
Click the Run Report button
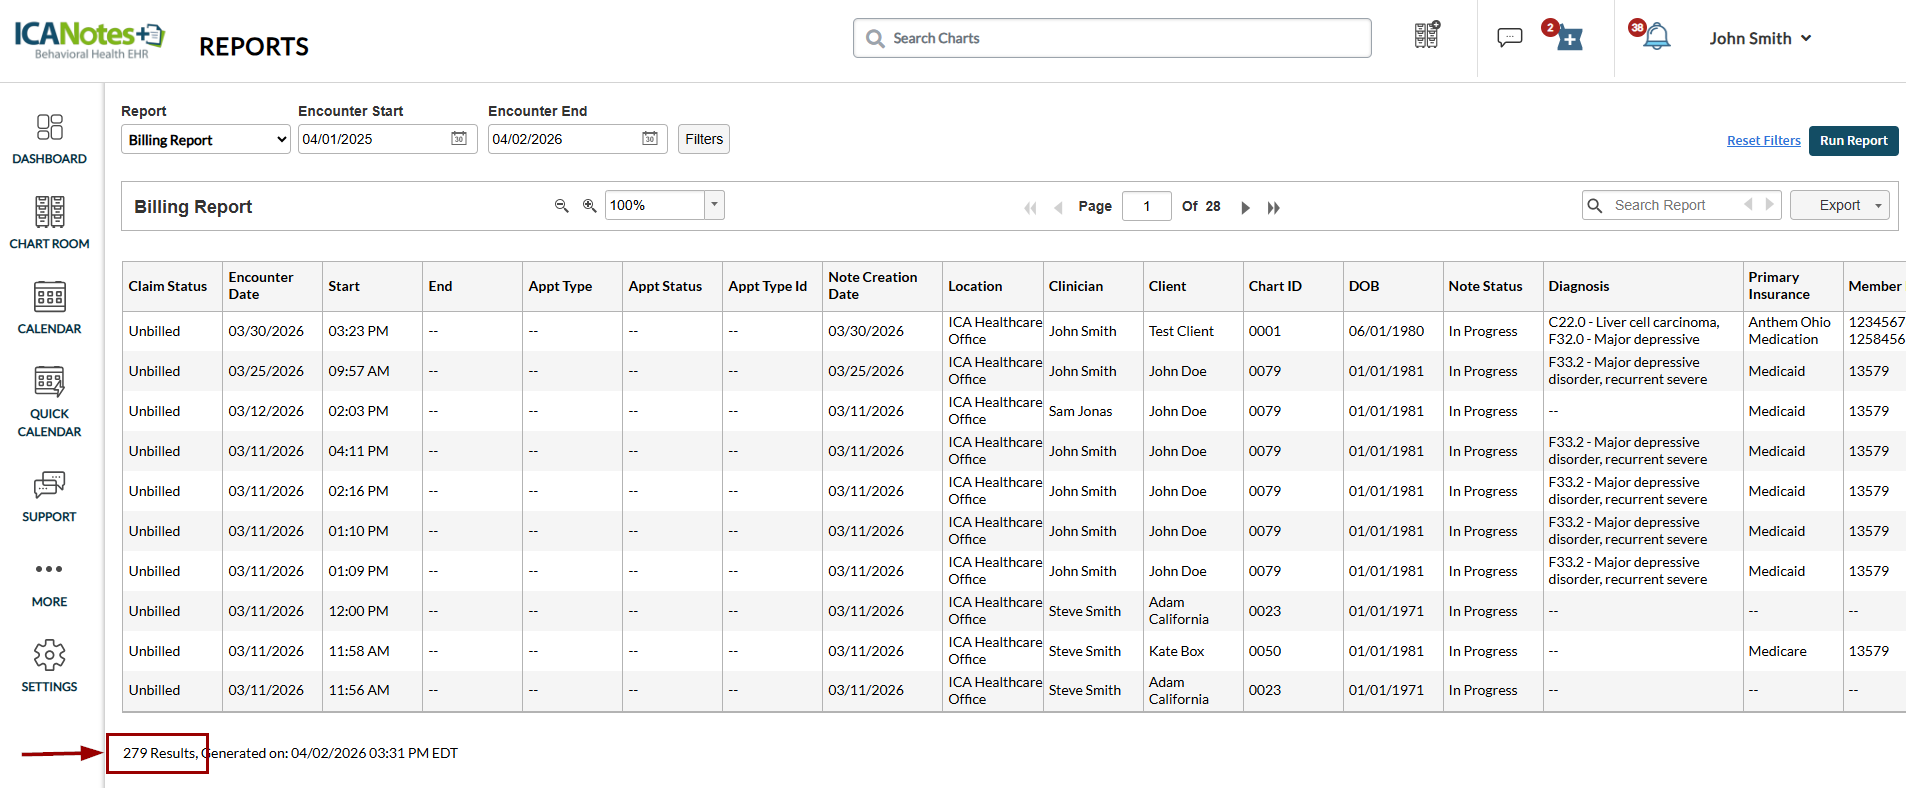1853,141
